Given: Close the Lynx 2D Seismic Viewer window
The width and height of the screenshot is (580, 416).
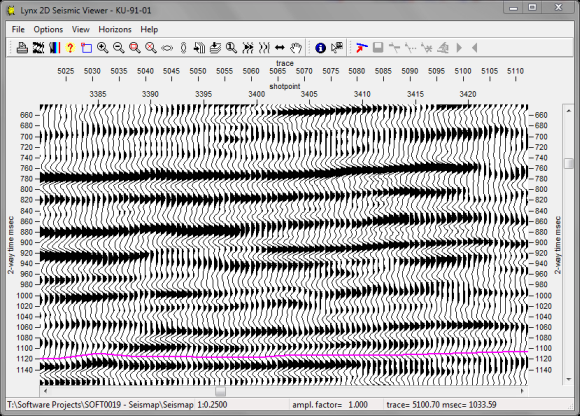Looking at the screenshot, I should coord(559,8).
